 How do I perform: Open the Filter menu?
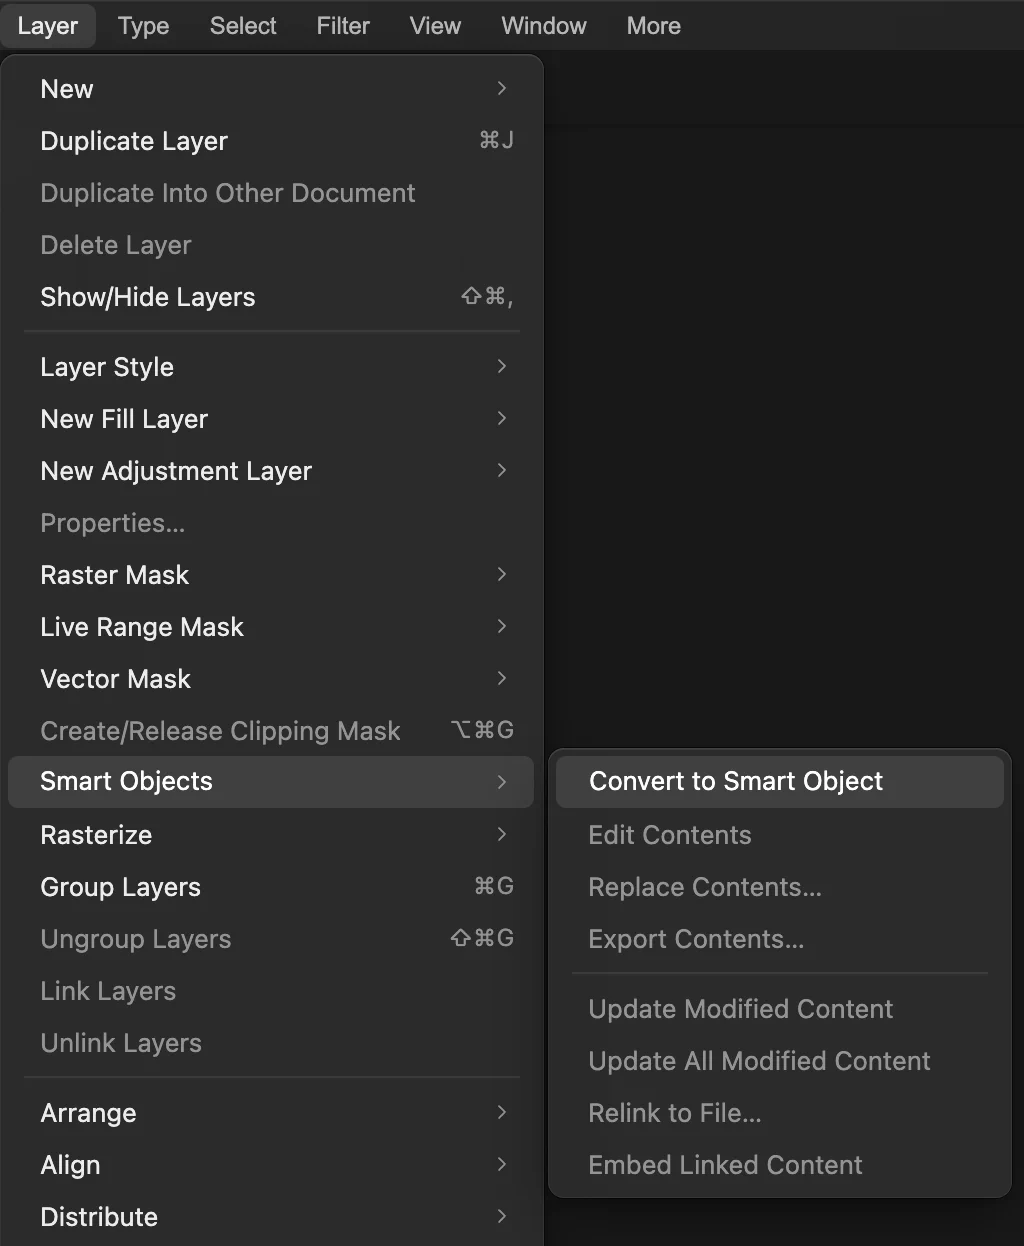click(x=343, y=26)
